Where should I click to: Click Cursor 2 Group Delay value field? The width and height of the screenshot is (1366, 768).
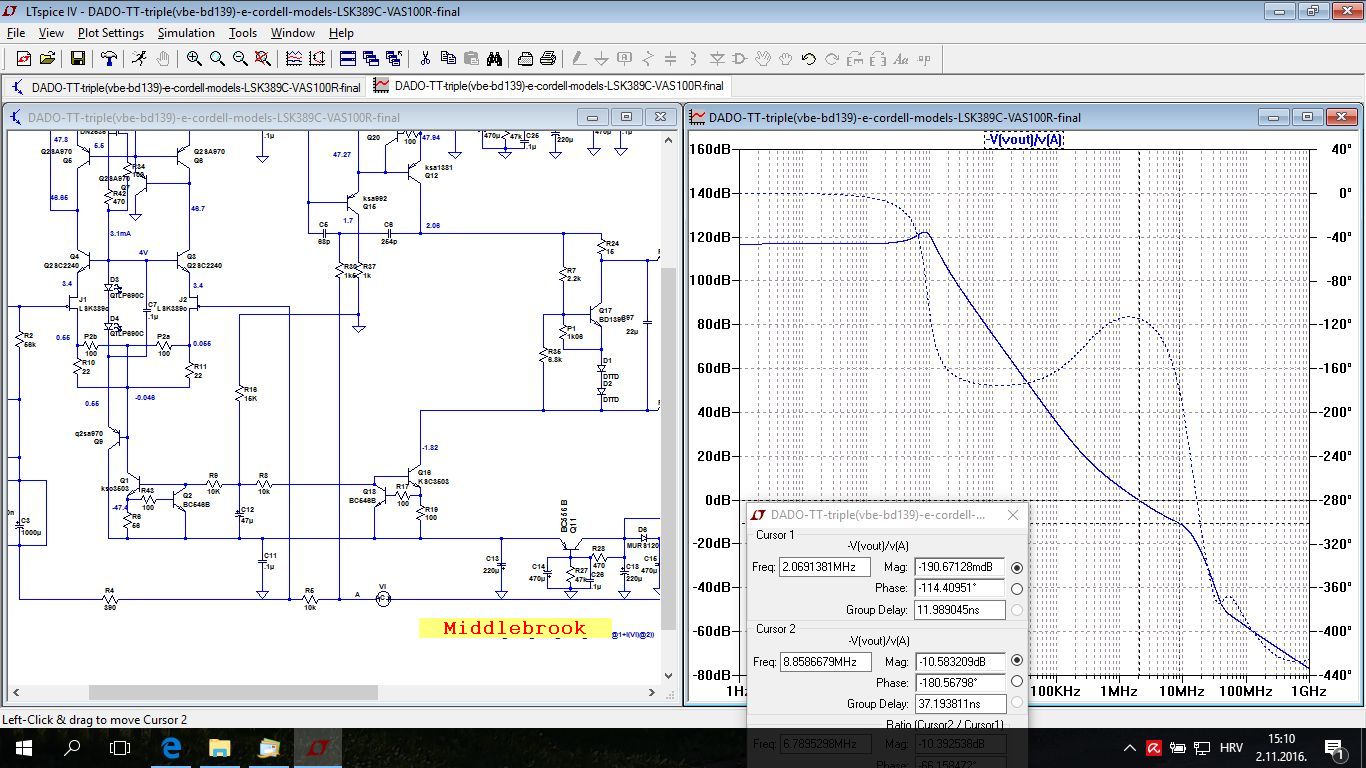click(960, 704)
